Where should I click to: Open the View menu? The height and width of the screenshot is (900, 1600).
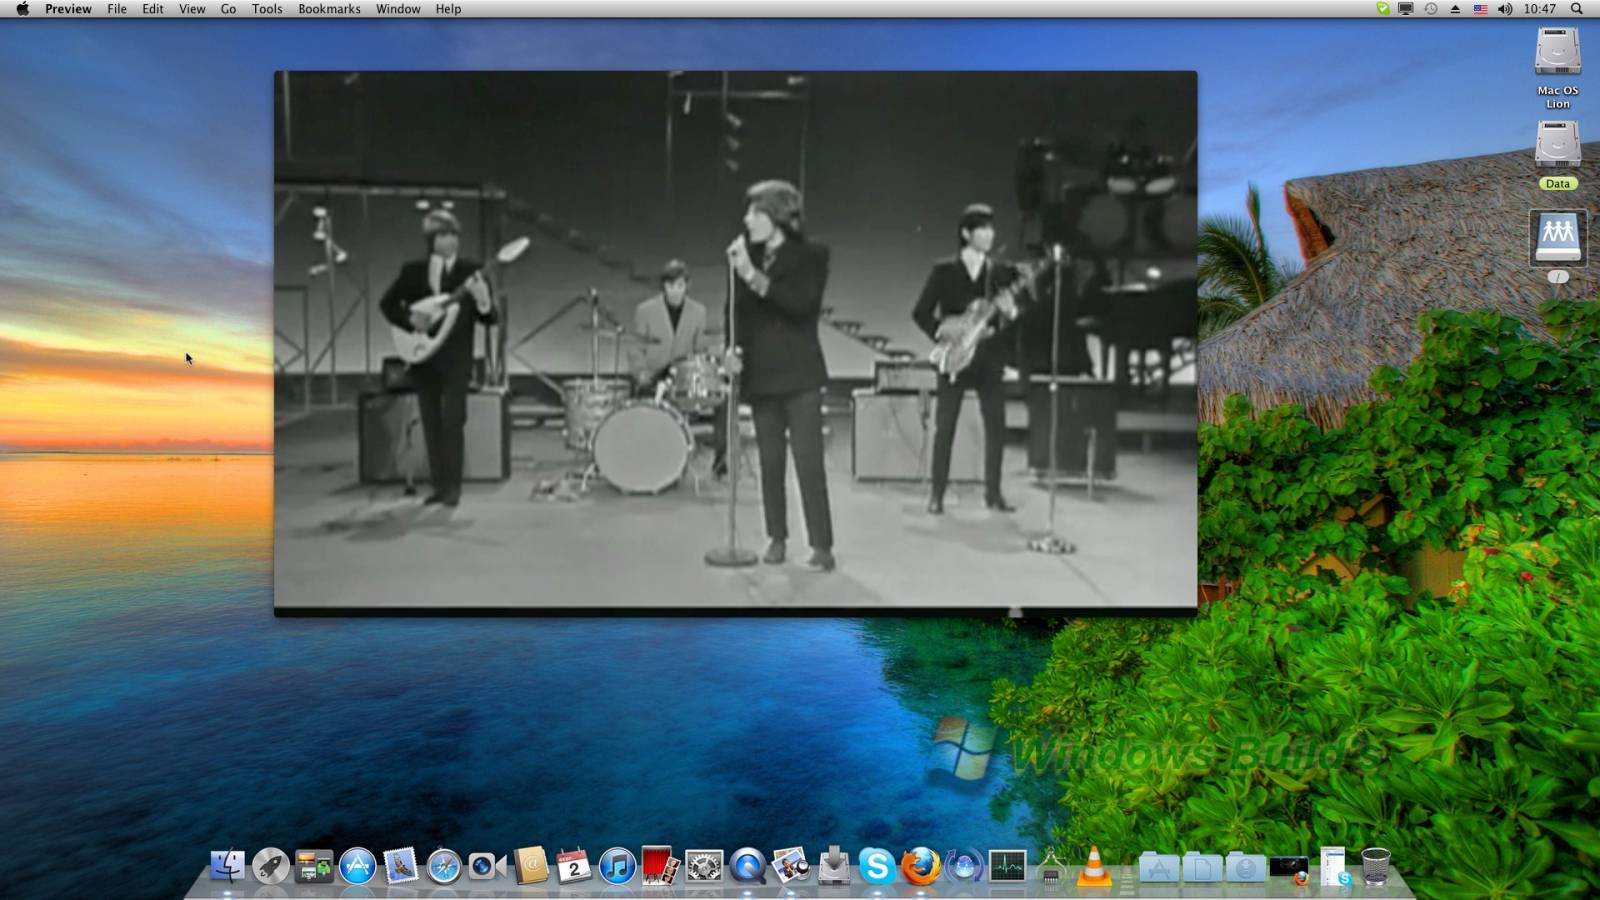click(192, 9)
